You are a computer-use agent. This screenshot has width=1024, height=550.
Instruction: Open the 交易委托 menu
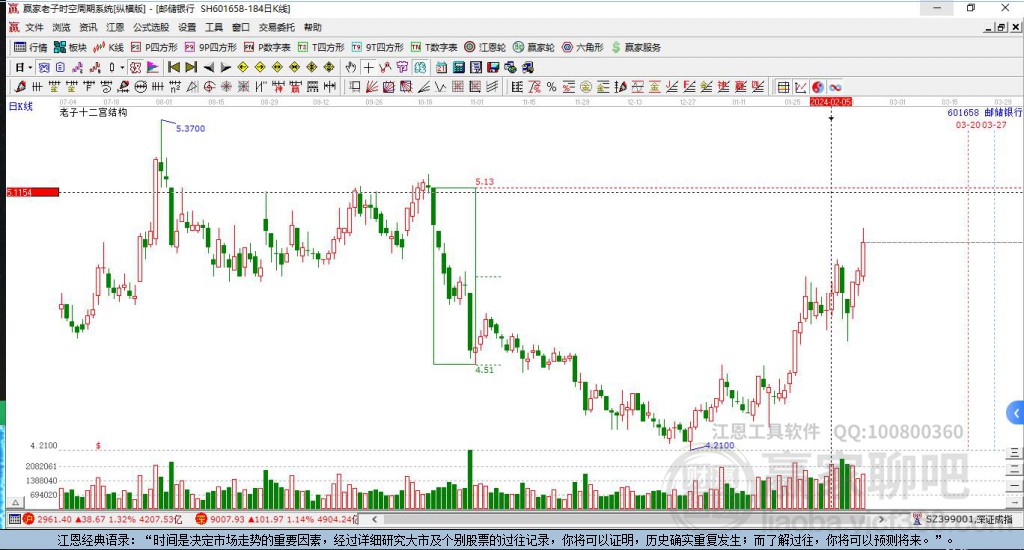277,27
